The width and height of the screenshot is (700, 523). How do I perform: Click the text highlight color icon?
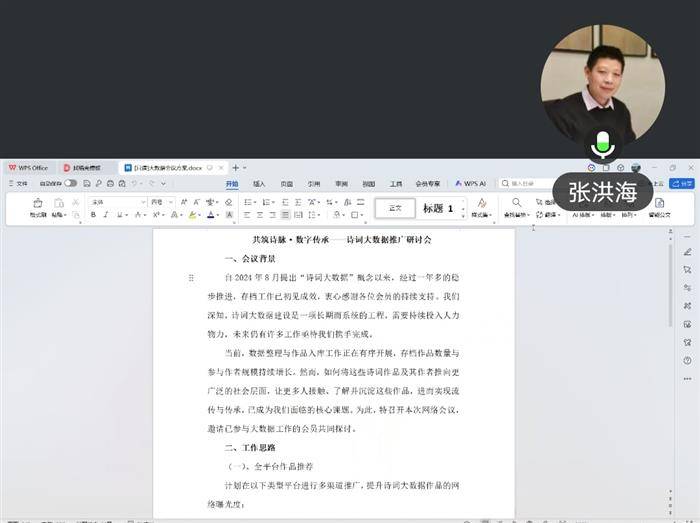(x=192, y=214)
